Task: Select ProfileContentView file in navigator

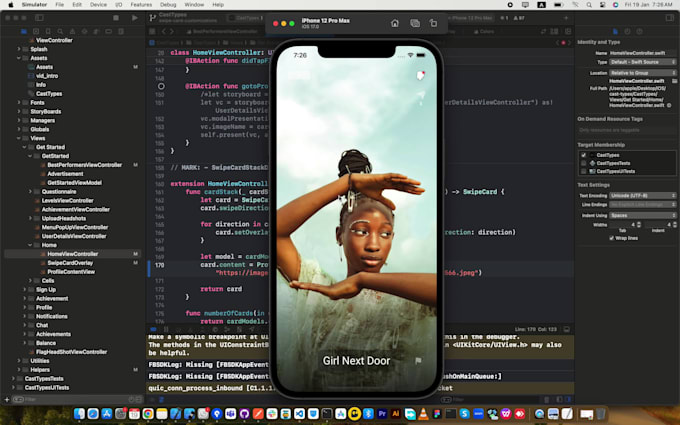Action: [x=71, y=272]
